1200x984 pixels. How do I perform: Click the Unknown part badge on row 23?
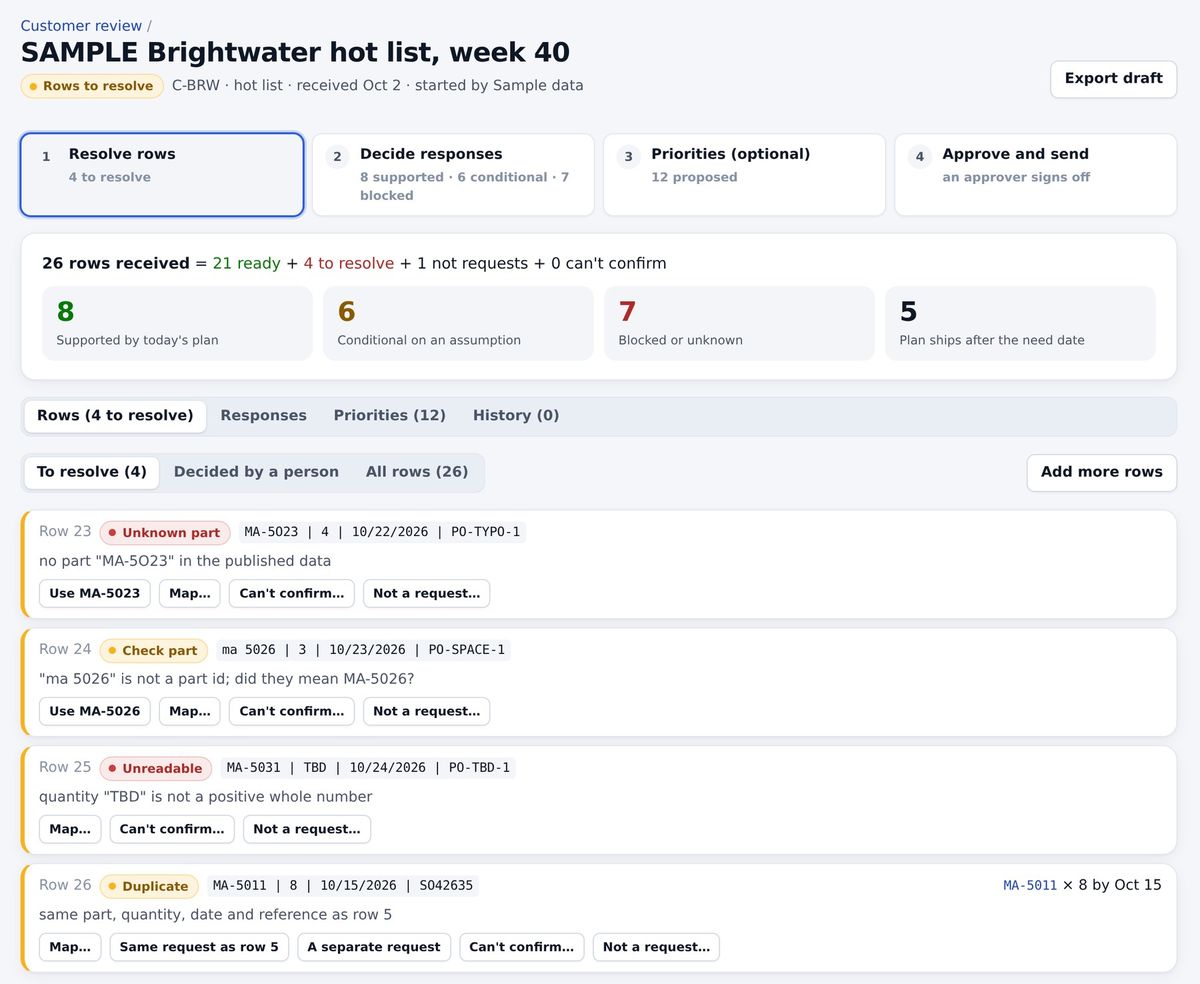[165, 533]
